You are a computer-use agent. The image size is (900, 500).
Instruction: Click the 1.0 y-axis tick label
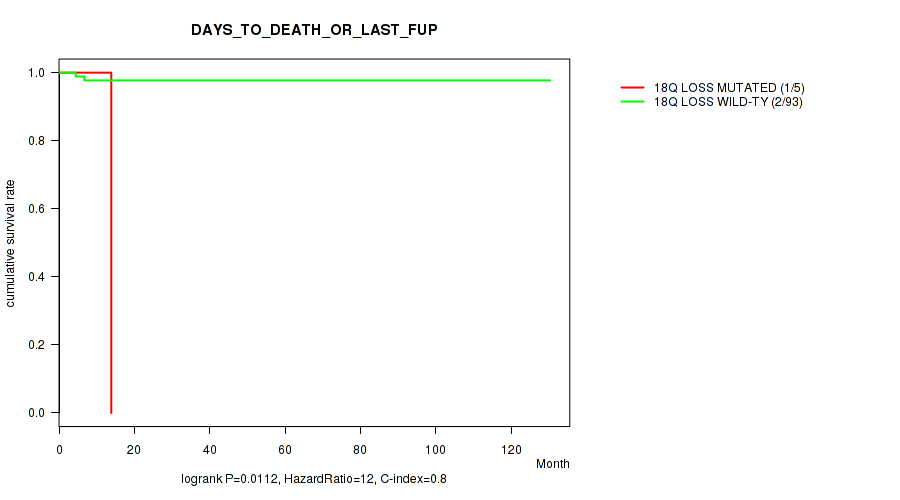[37, 73]
